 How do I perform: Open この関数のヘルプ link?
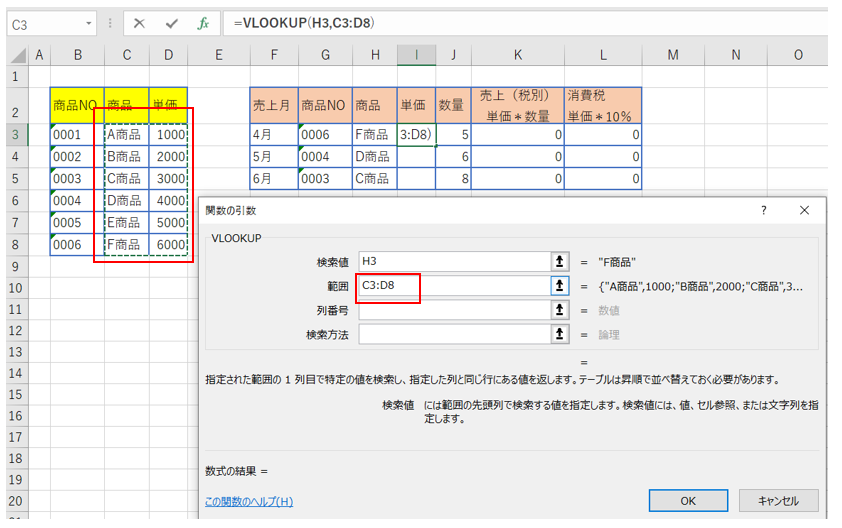pos(249,501)
